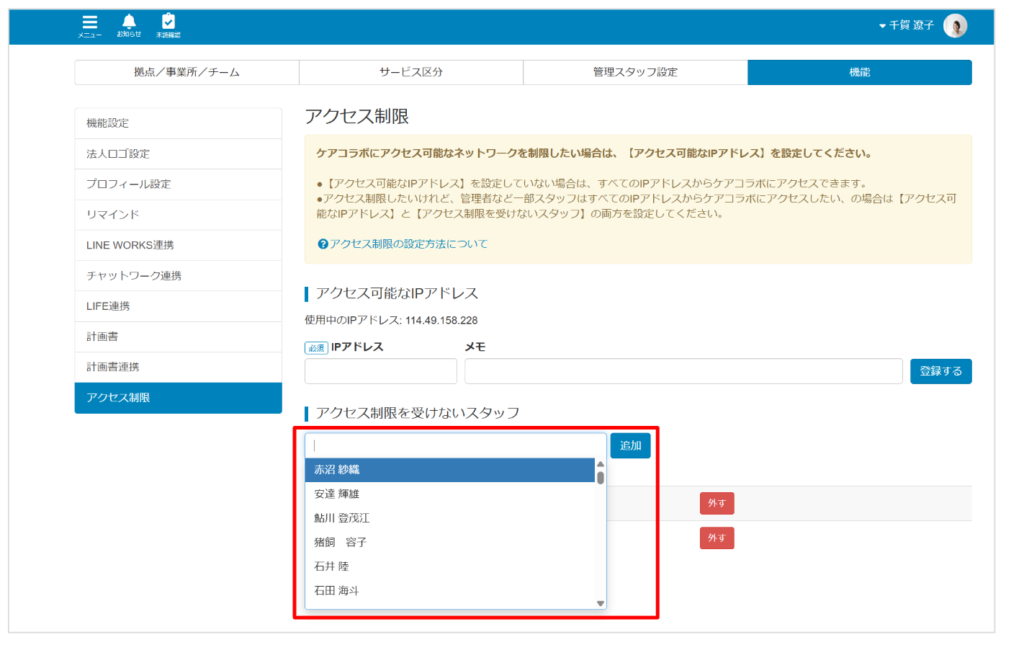Click the lower red 外す button
Viewport: 1024px width, 645px height.
click(716, 538)
